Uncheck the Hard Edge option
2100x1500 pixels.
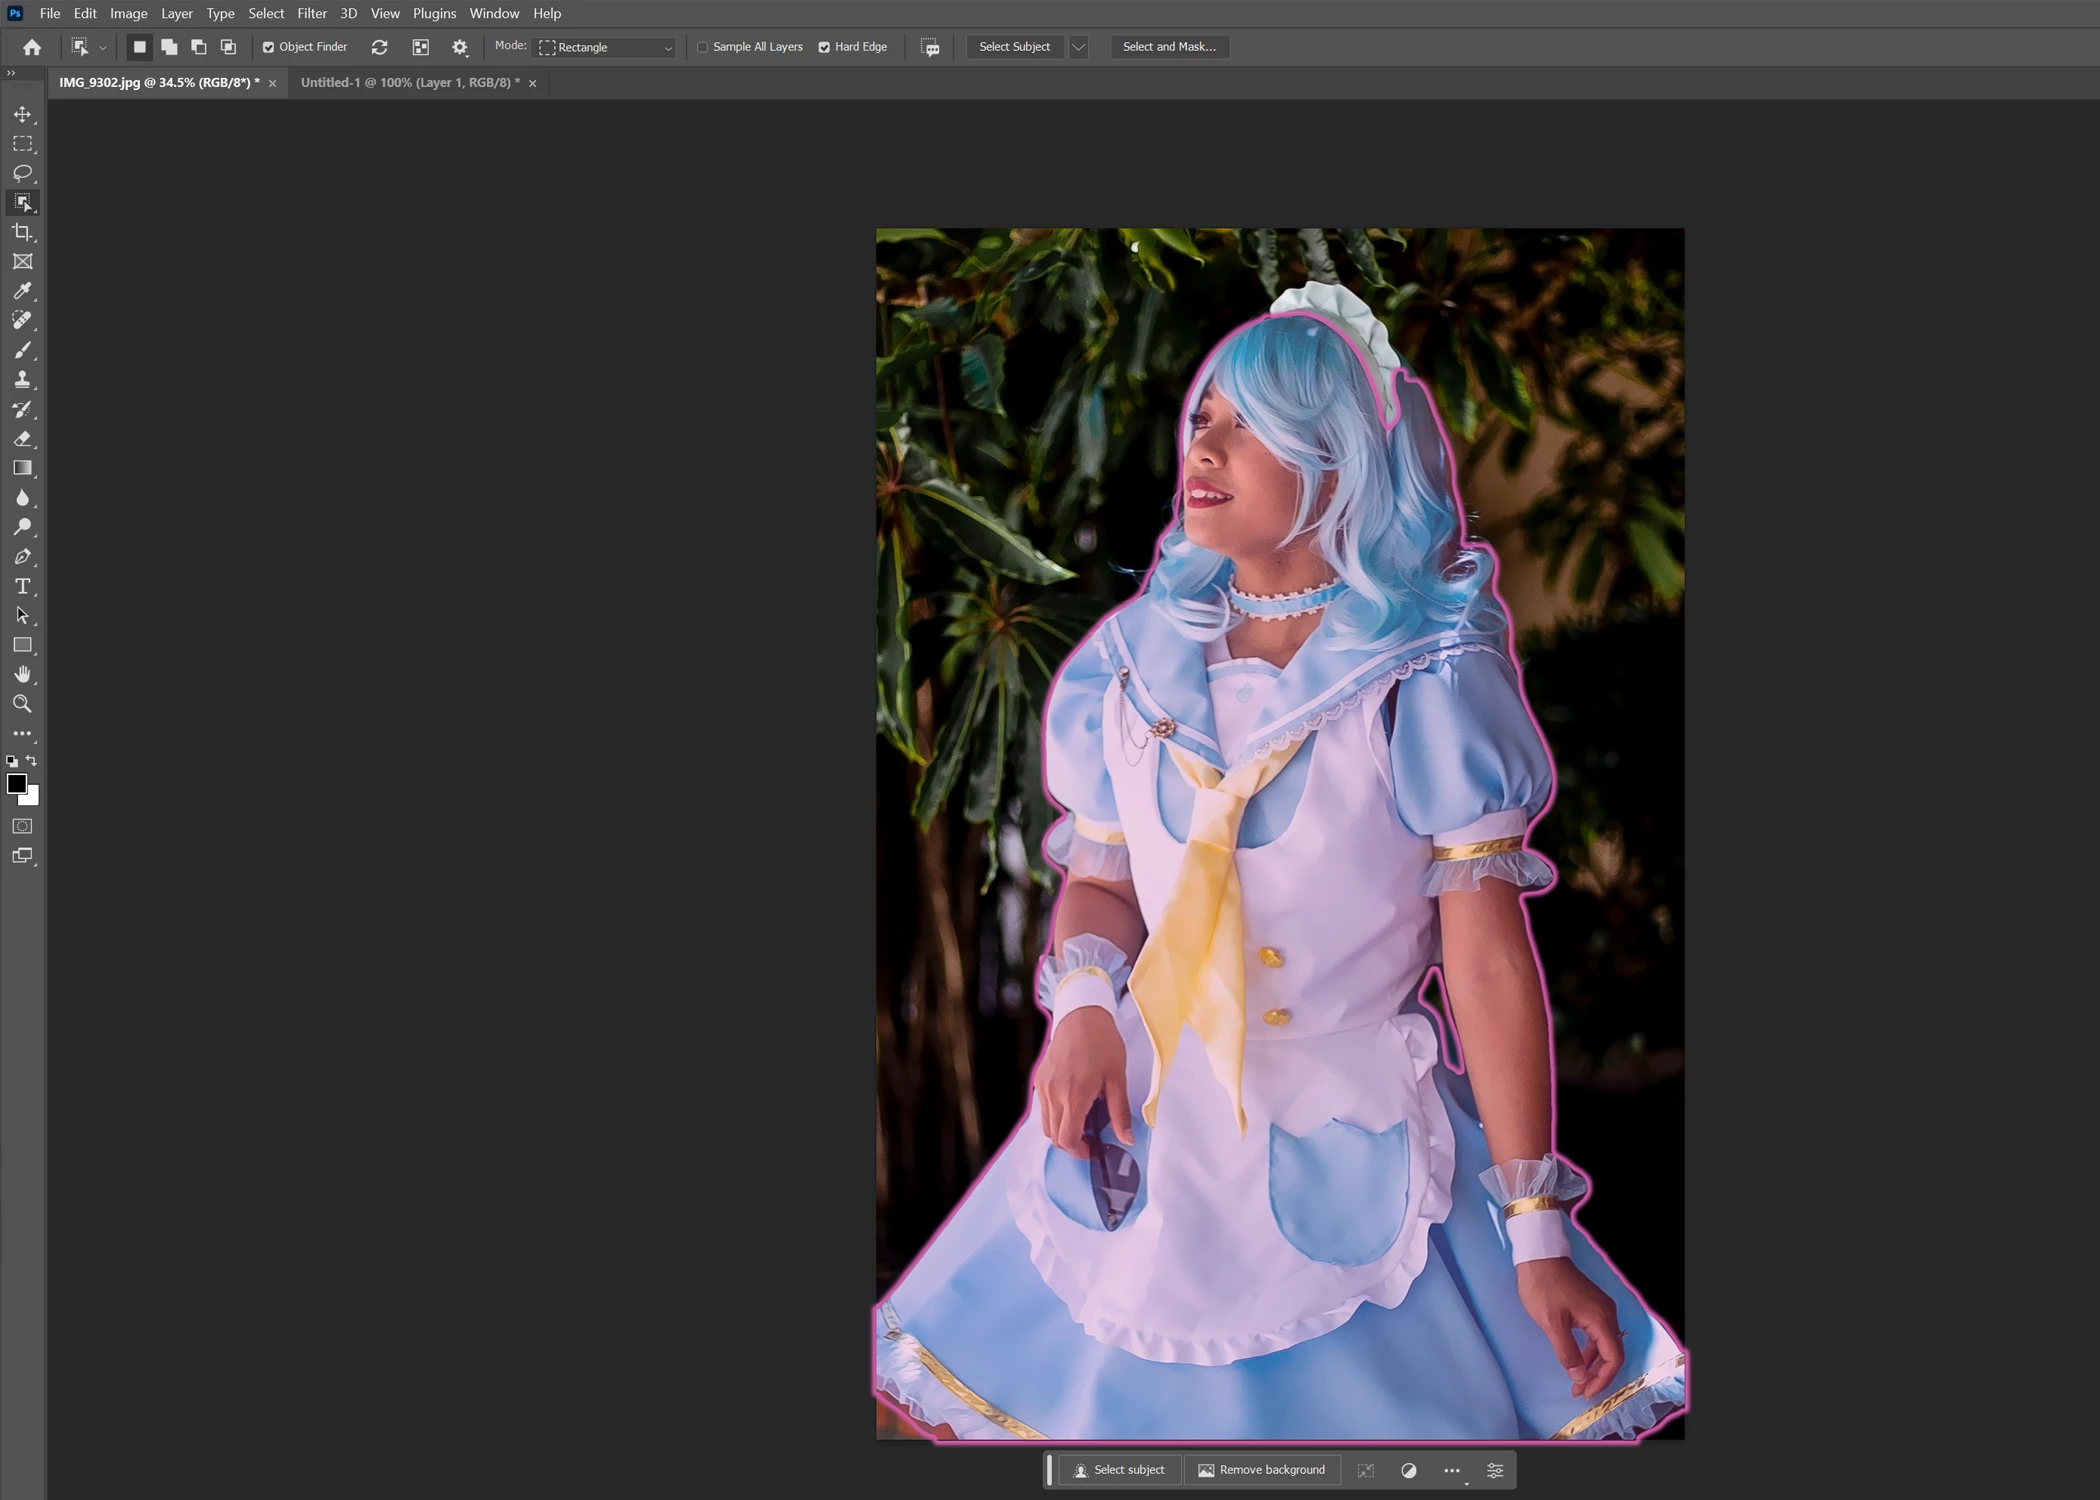tap(824, 47)
